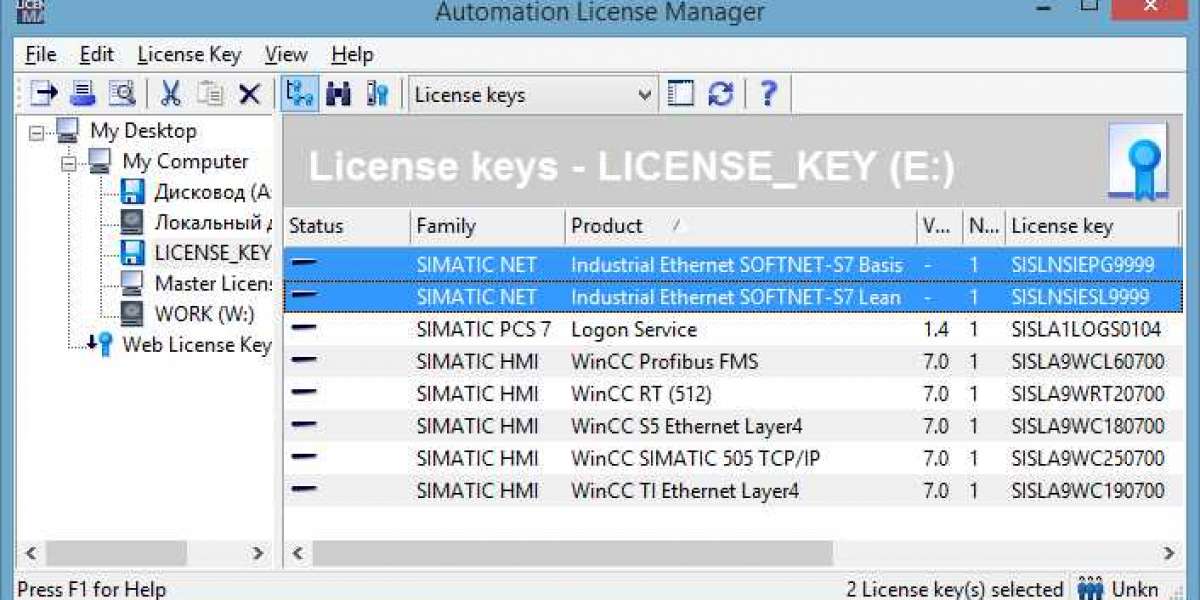Select the WORK (W:) drive in the sidebar
Screen dimensions: 1200x600
[206, 314]
